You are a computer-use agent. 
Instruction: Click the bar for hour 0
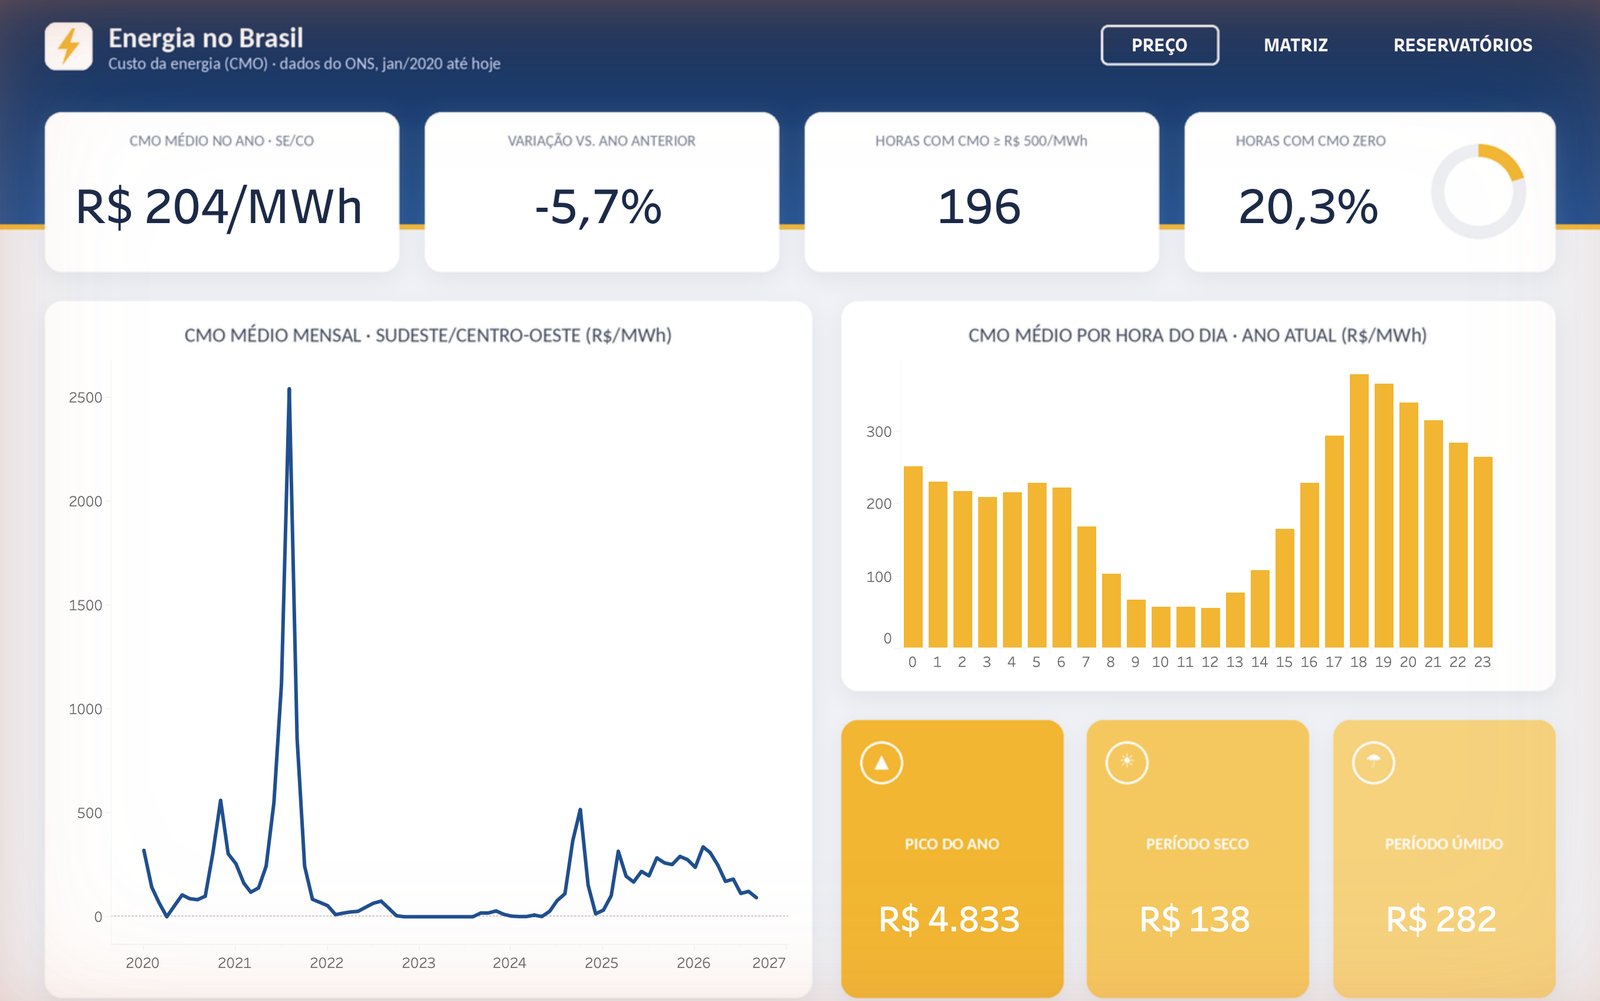click(x=913, y=557)
